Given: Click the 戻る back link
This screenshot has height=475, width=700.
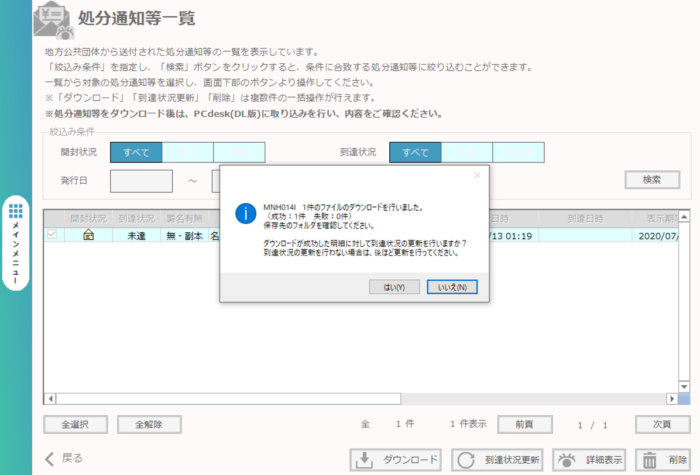Looking at the screenshot, I should point(72,458).
